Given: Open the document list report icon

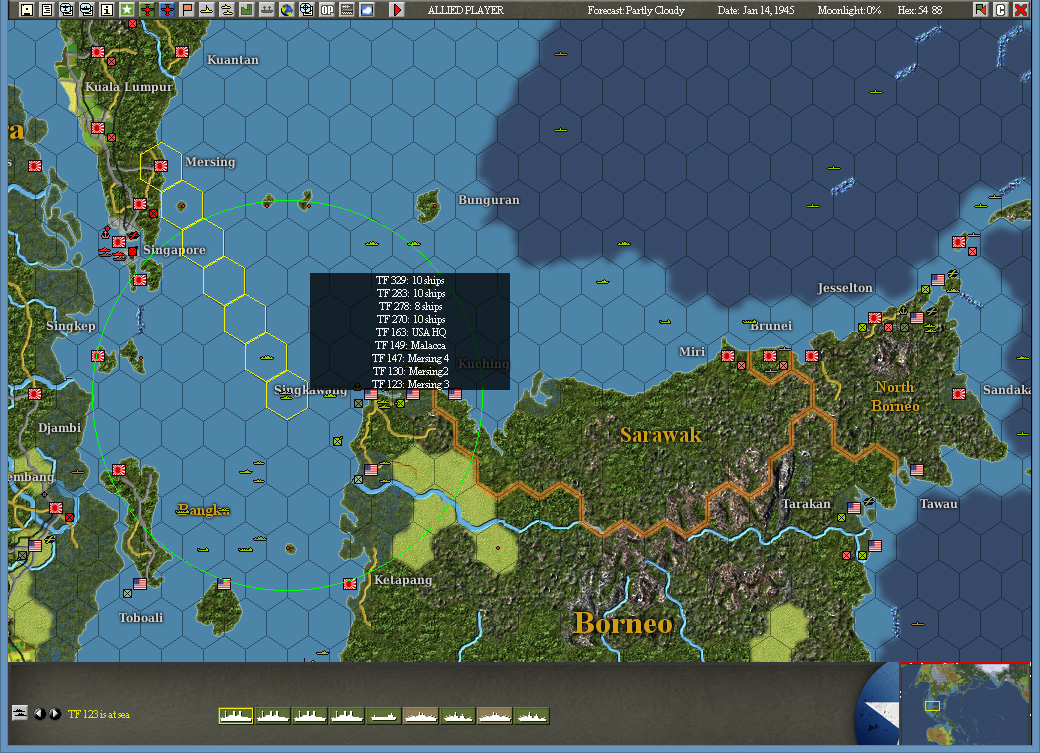Looking at the screenshot, I should [x=46, y=9].
